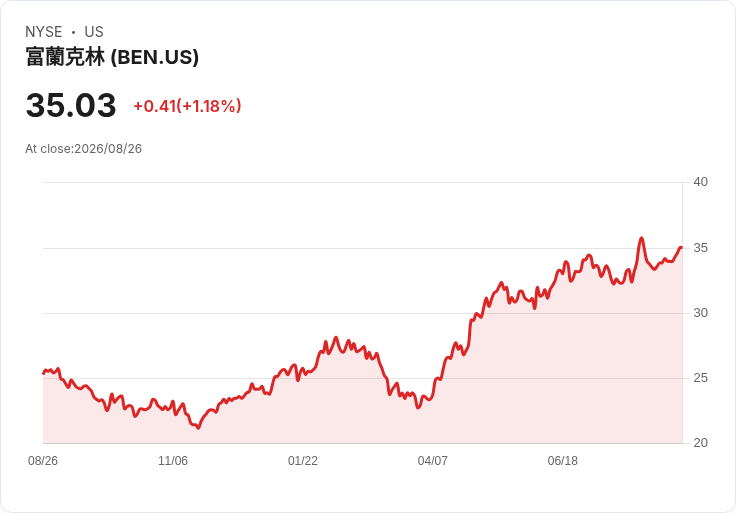The height and width of the screenshot is (513, 736).
Task: Click the 06/18 x-axis date label
Action: 562,461
